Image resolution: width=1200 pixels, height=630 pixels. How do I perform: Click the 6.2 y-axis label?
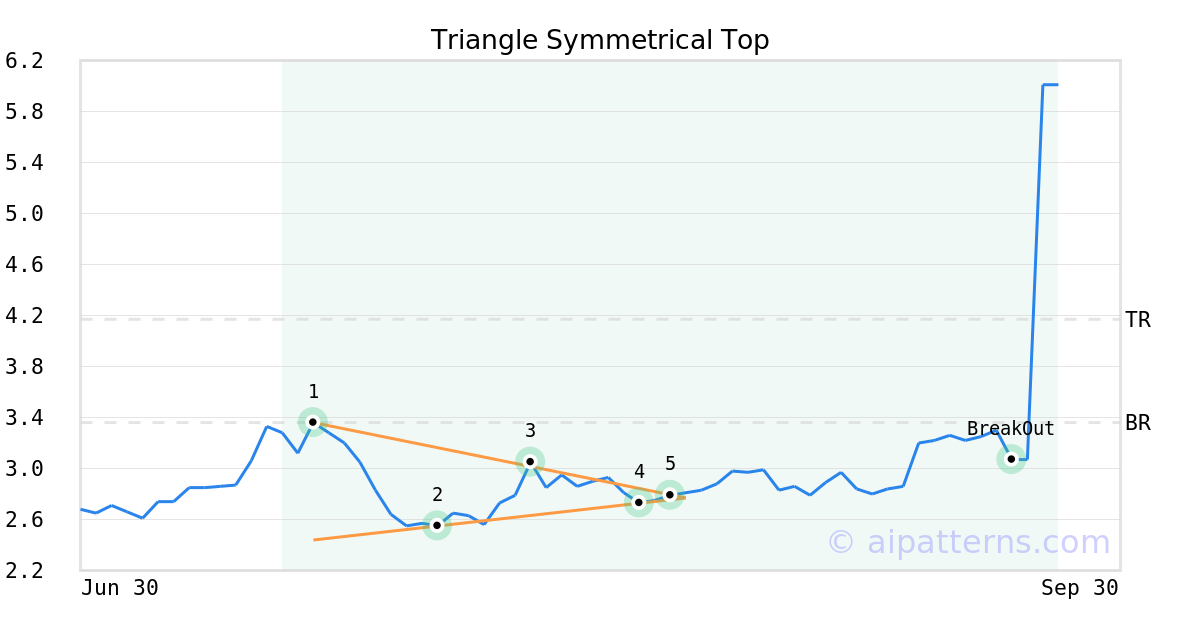[x=25, y=61]
